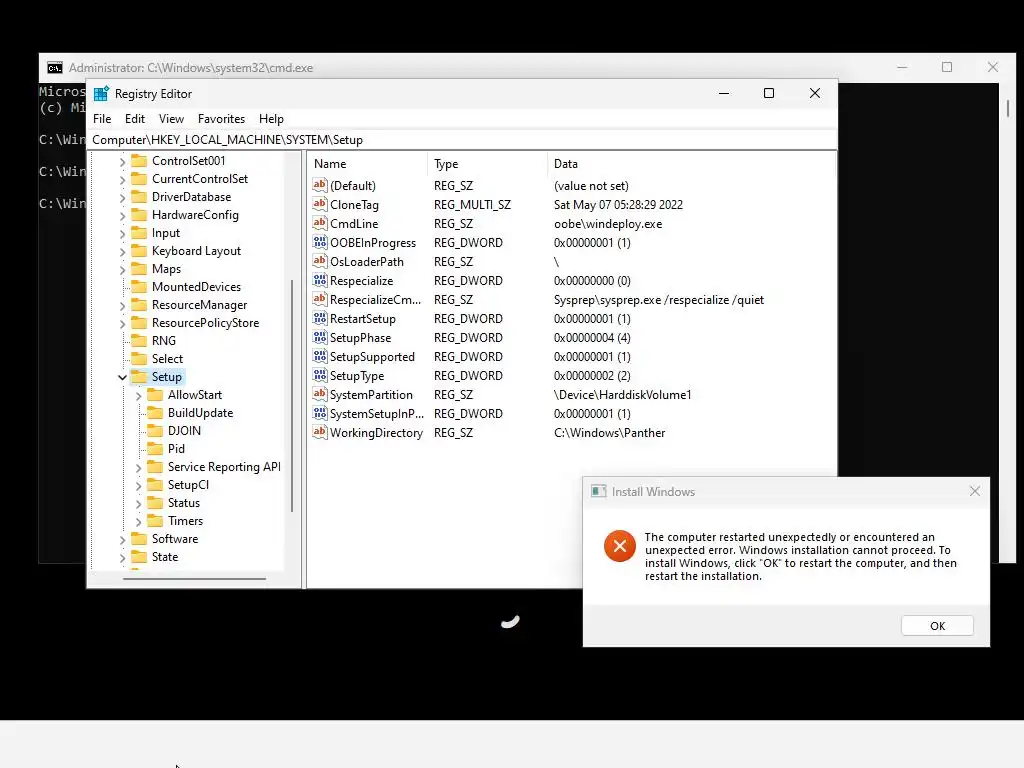The image size is (1024, 768).
Task: Select the SetupSupported DWORD icon
Action: click(x=319, y=356)
